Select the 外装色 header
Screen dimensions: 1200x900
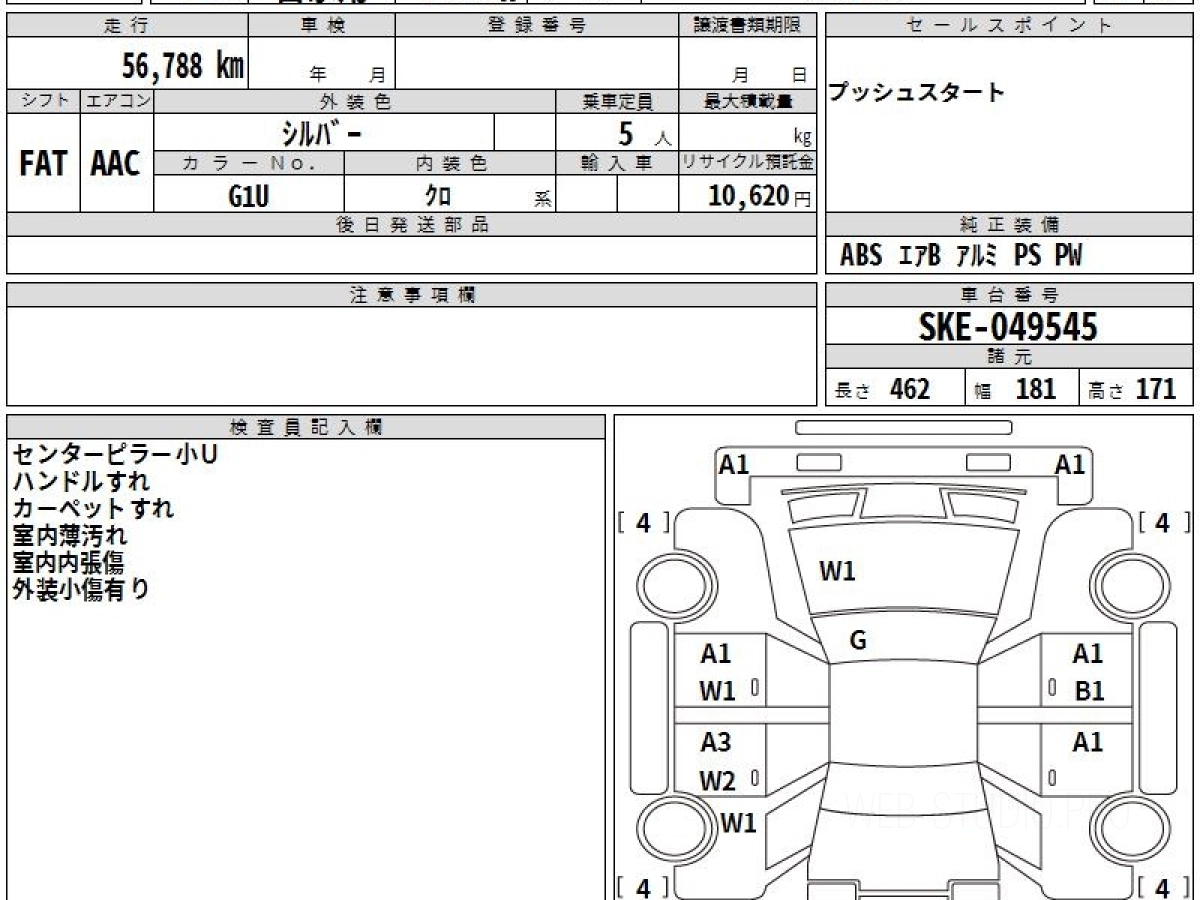tap(355, 101)
